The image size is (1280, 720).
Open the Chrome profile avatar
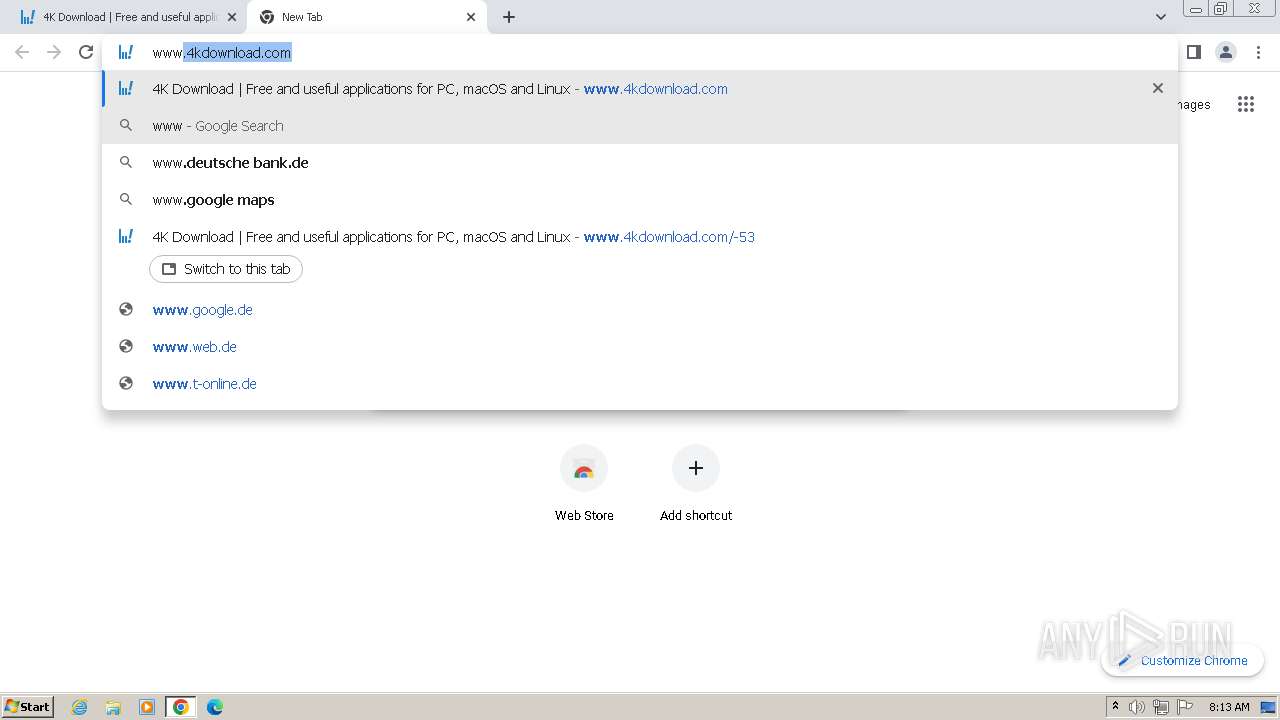(1226, 52)
